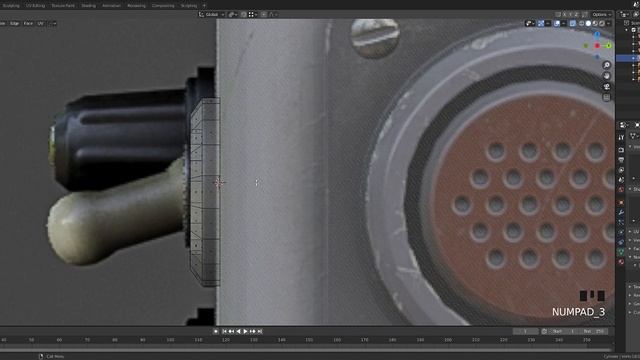Open the object type visibility dropdown
This screenshot has width=640, height=360.
coord(530,23)
